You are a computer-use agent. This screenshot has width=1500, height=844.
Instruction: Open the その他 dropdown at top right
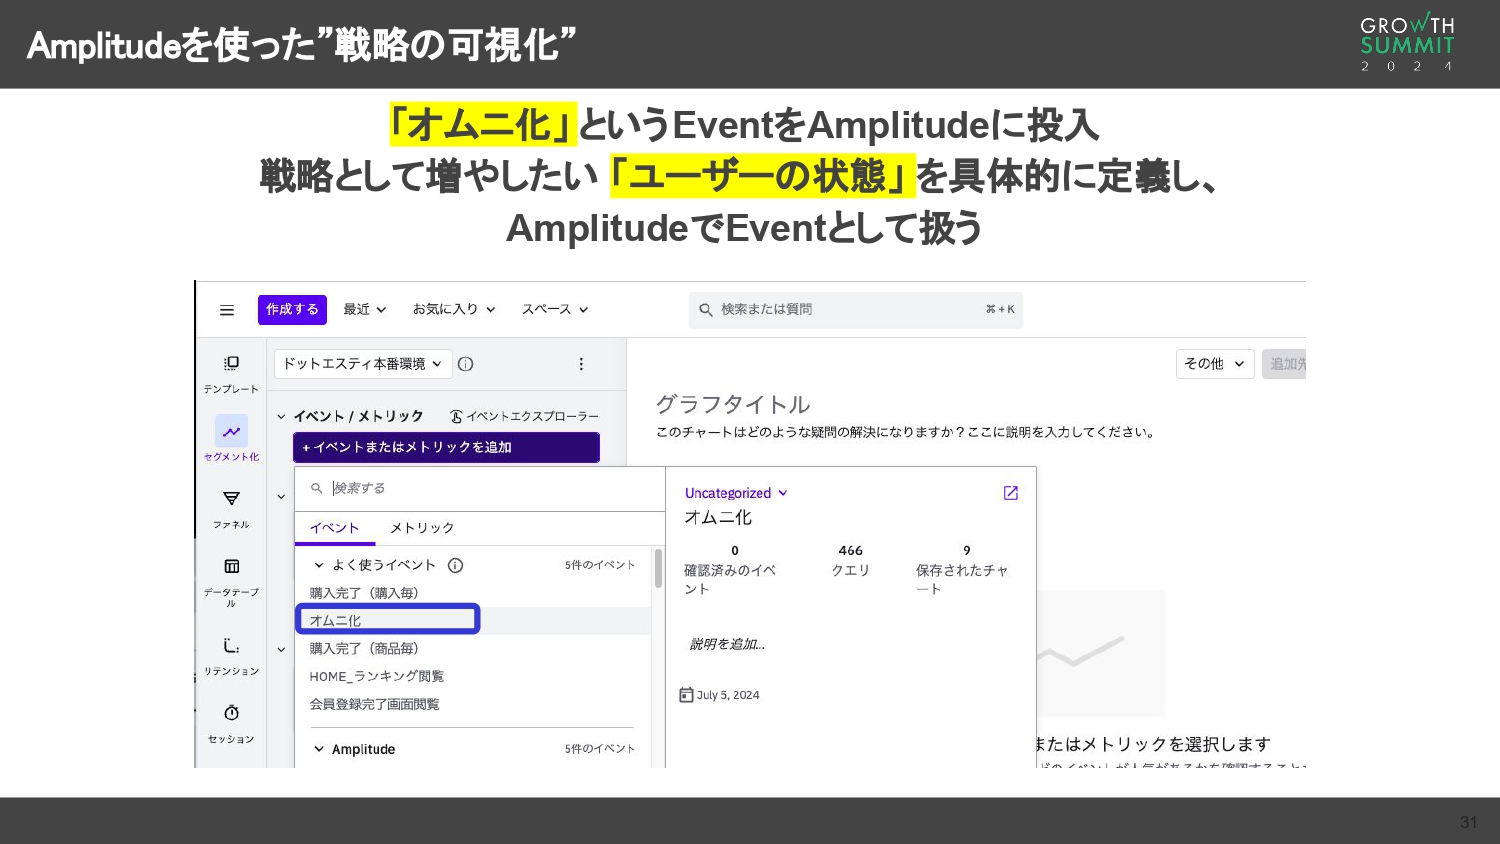(1214, 363)
